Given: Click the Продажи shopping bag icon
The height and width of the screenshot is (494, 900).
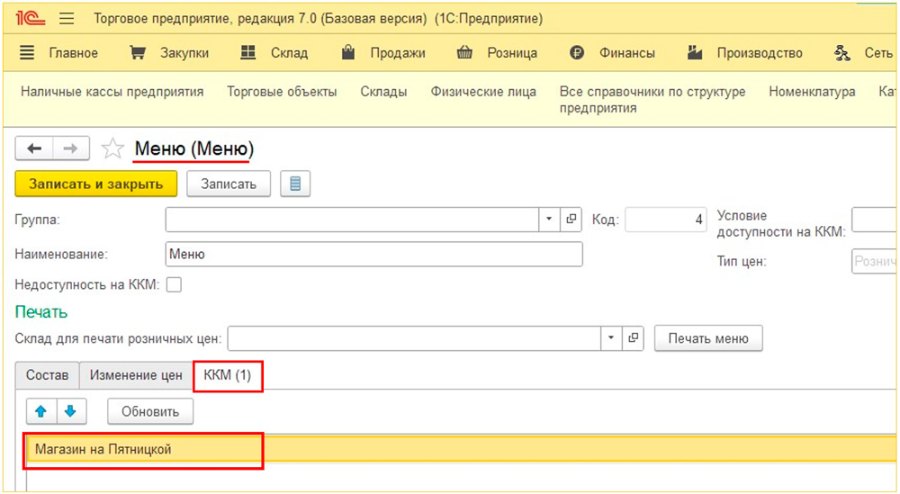Looking at the screenshot, I should (x=348, y=53).
